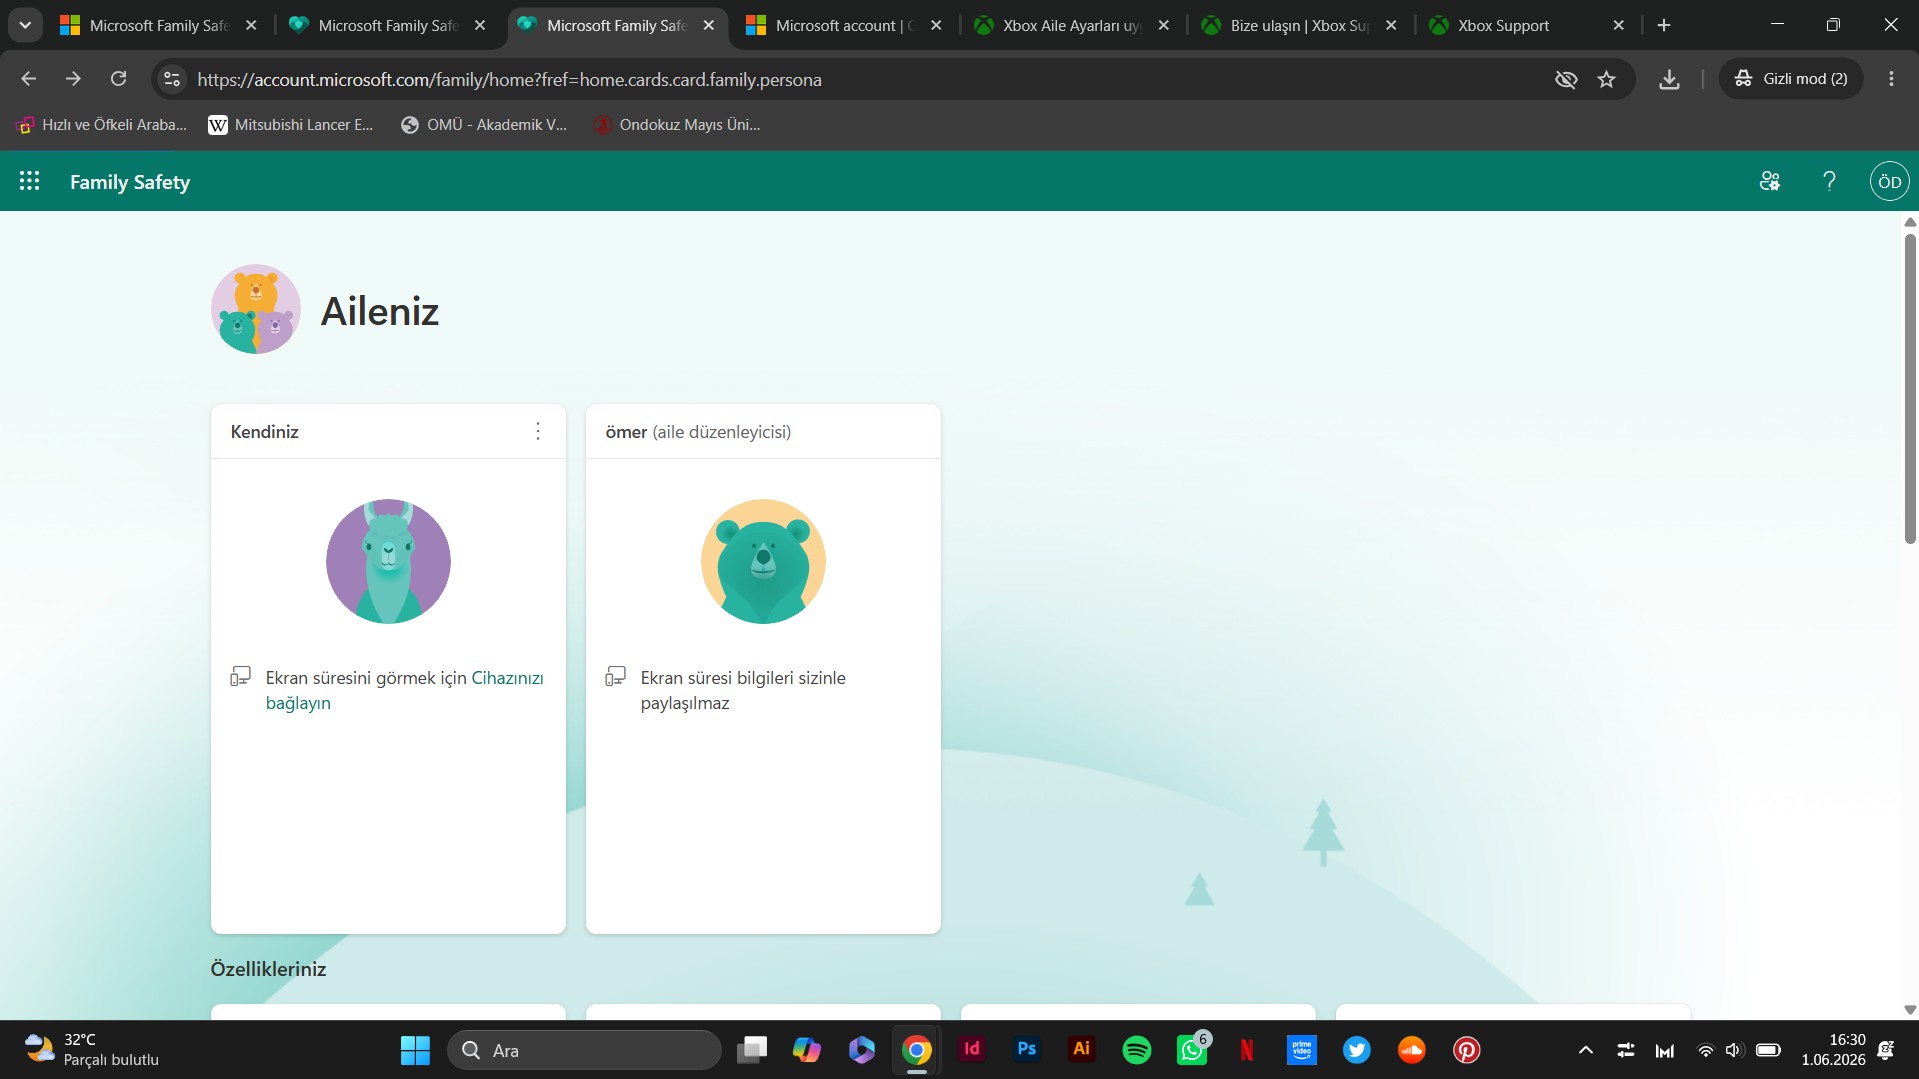Open the help question mark icon
Viewport: 1919px width, 1079px height.
pos(1829,181)
